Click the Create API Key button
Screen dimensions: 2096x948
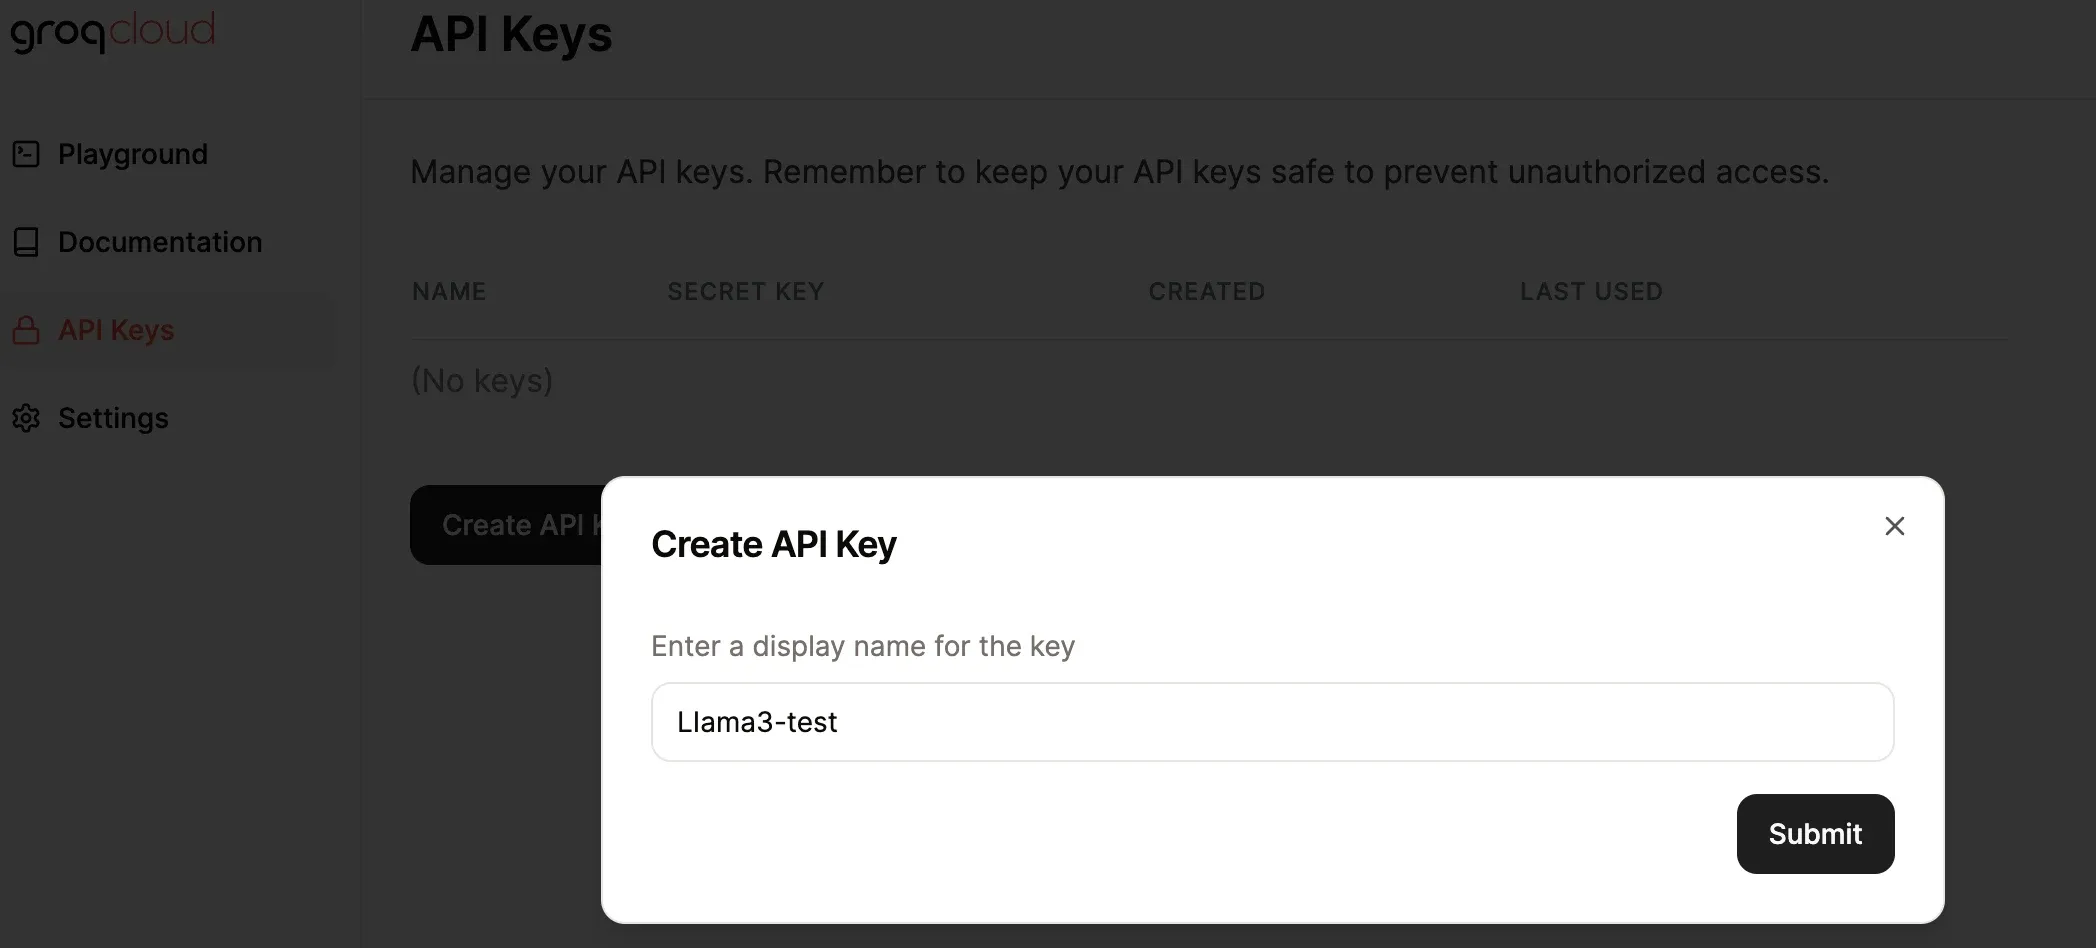click(505, 524)
